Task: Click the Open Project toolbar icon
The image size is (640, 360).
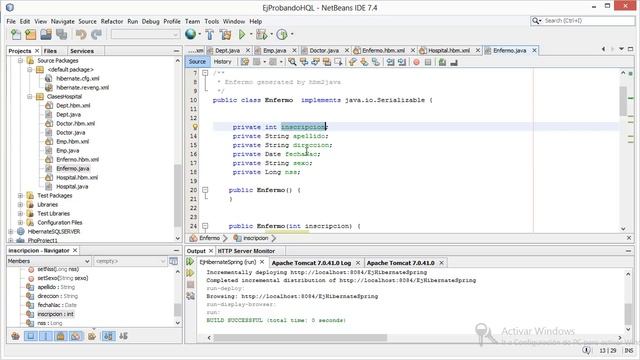Action: pos(46,35)
